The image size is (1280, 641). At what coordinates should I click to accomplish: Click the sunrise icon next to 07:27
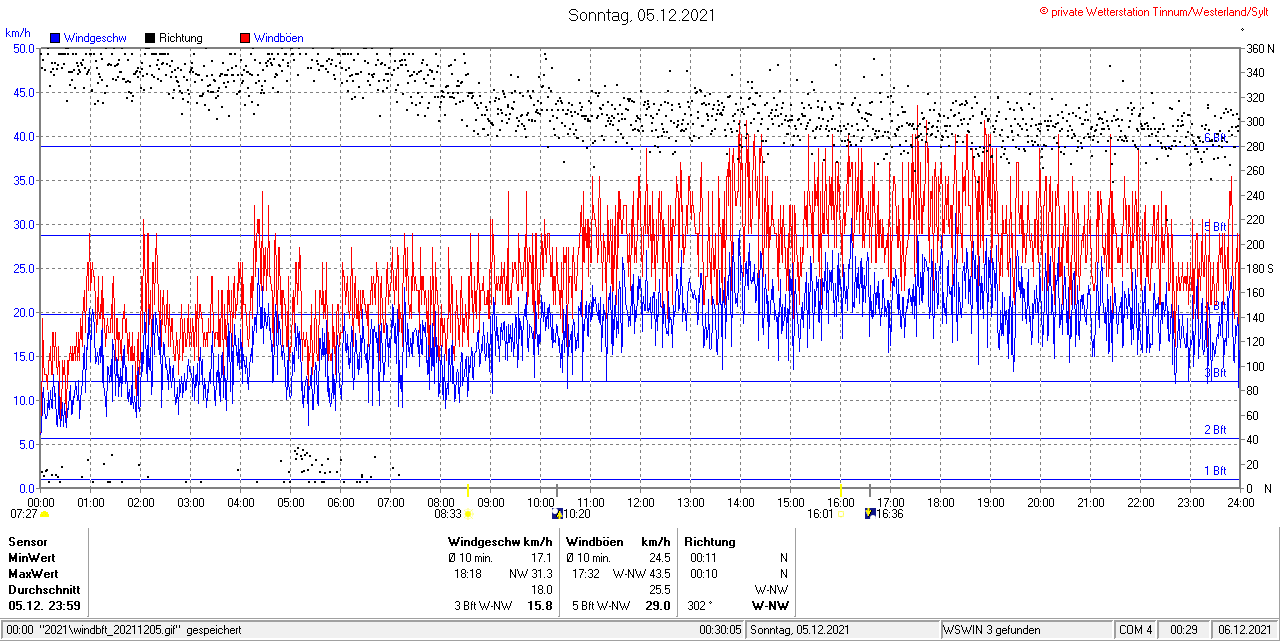click(44, 513)
